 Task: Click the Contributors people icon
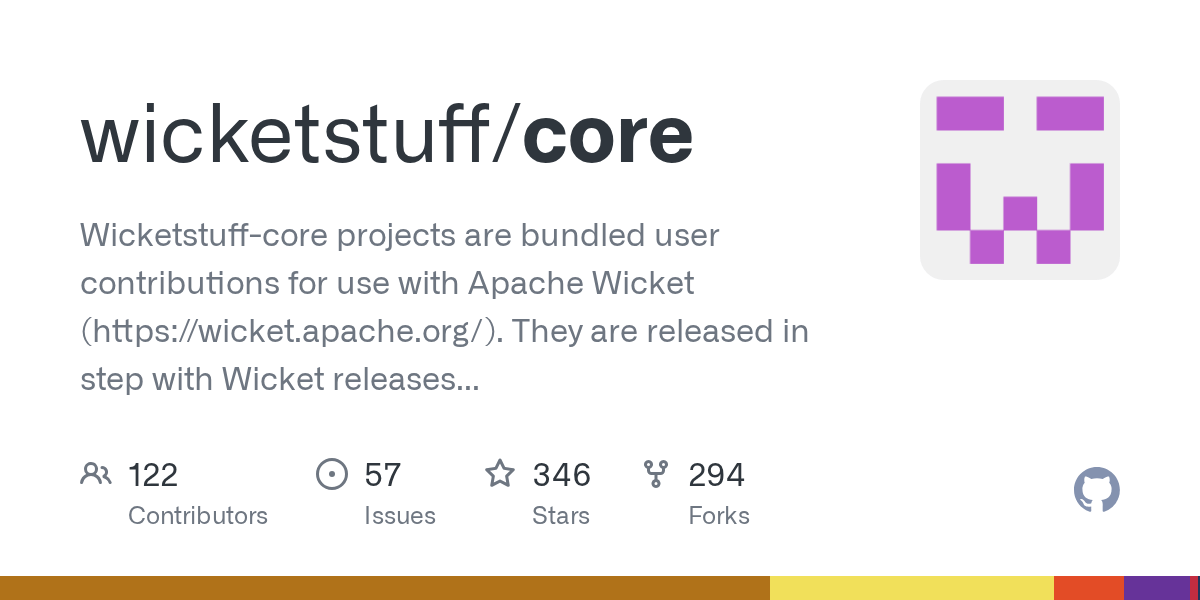(95, 474)
